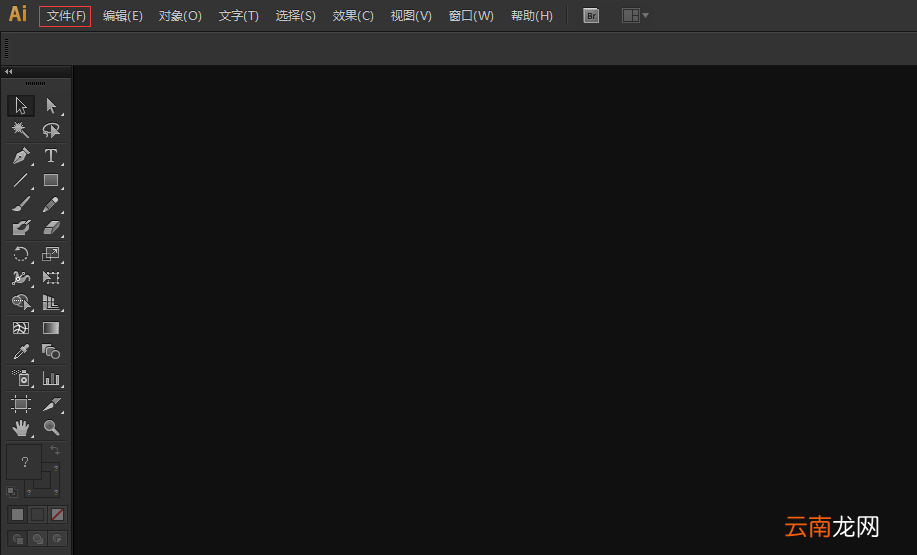
Task: Select the Shape Builder tool
Action: pos(20,302)
